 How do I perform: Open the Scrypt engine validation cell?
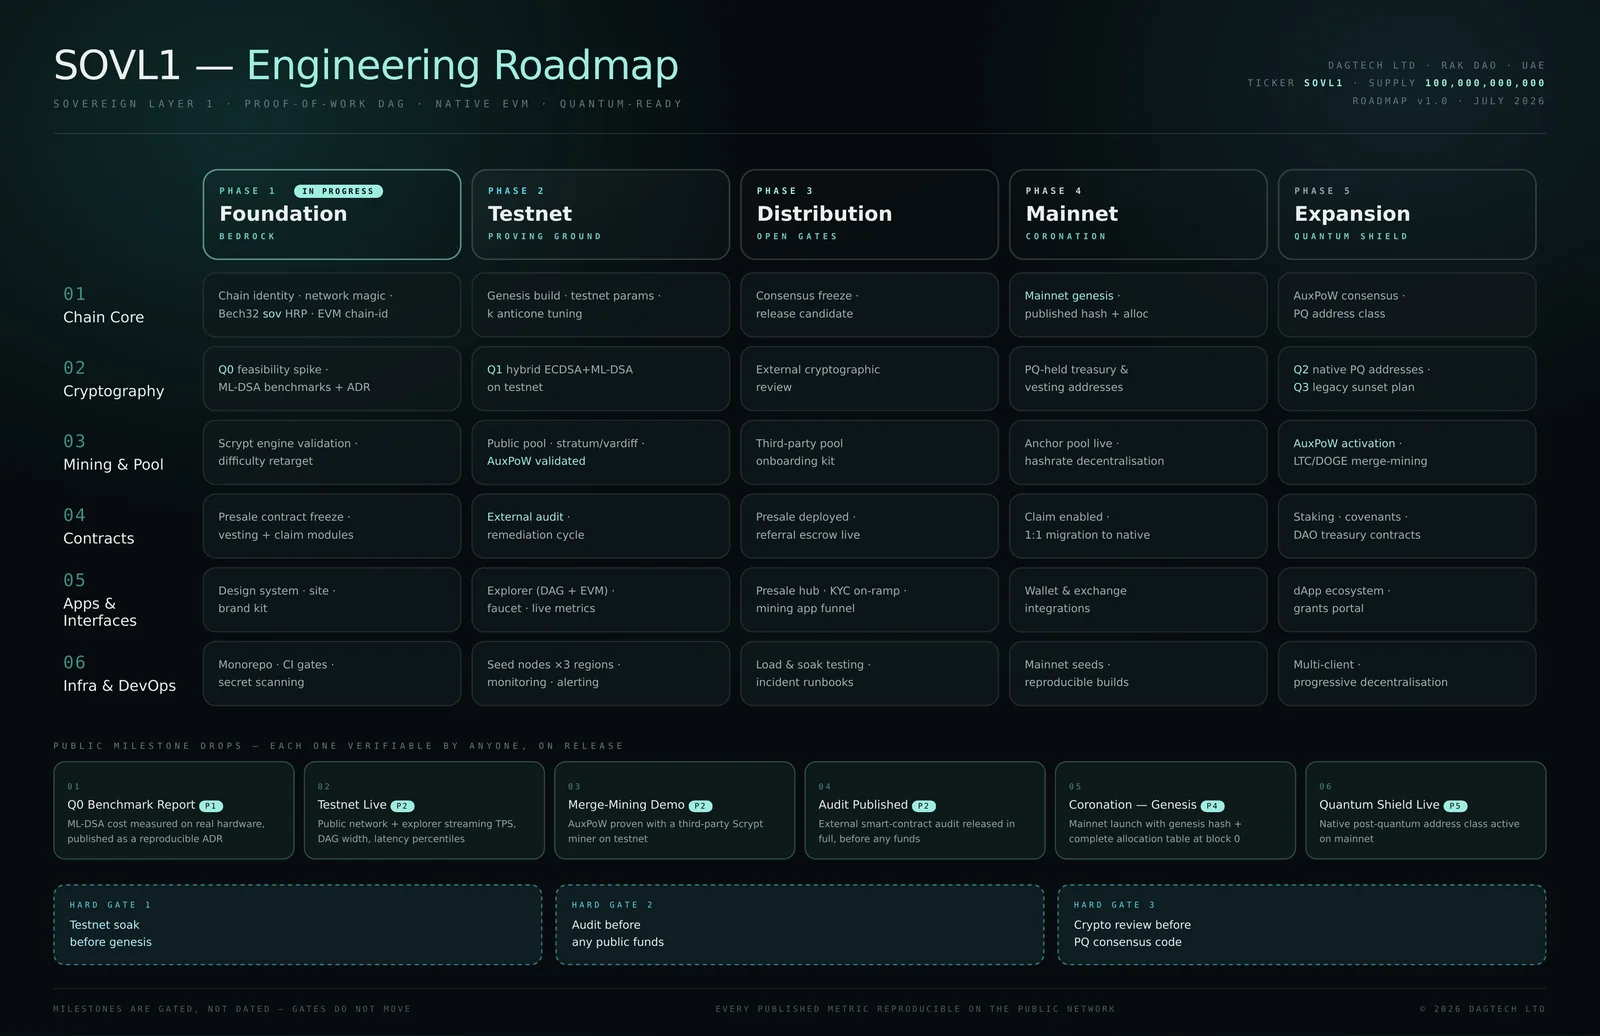tap(332, 452)
